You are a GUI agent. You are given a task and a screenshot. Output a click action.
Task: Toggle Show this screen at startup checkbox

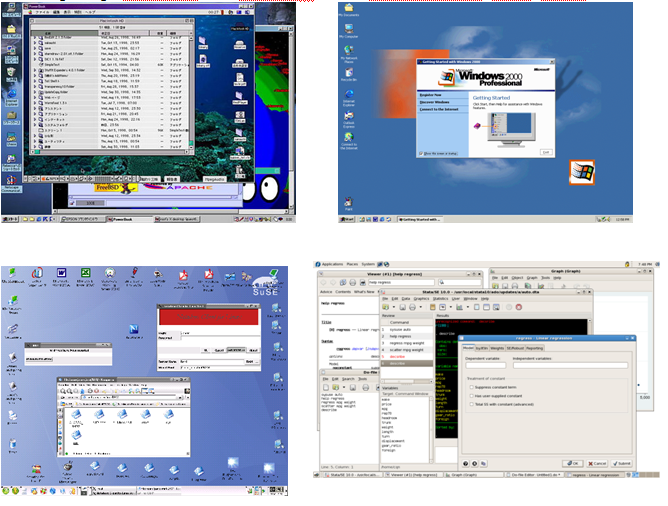pos(421,153)
